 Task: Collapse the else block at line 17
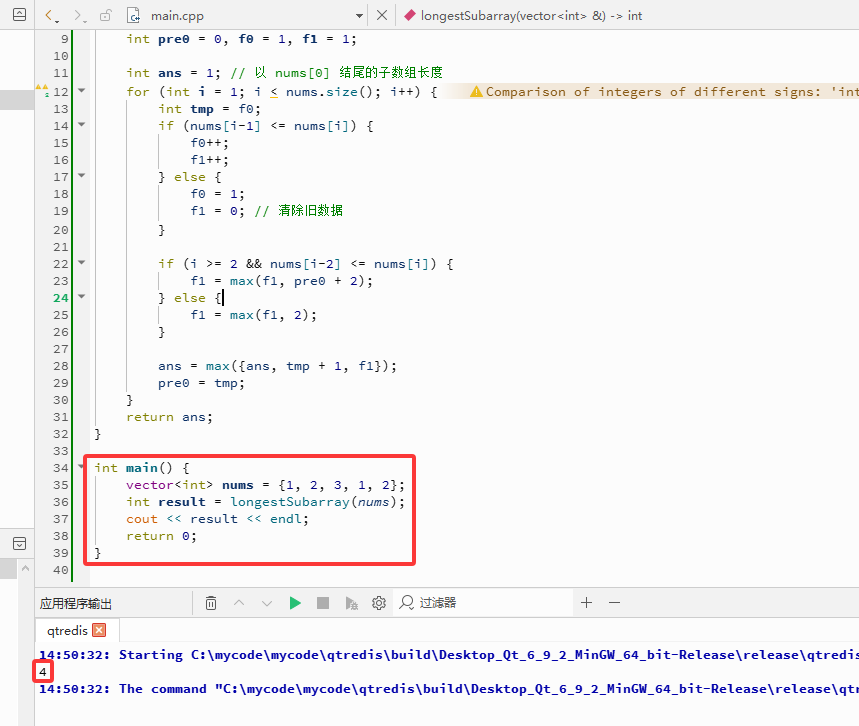pyautogui.click(x=82, y=176)
